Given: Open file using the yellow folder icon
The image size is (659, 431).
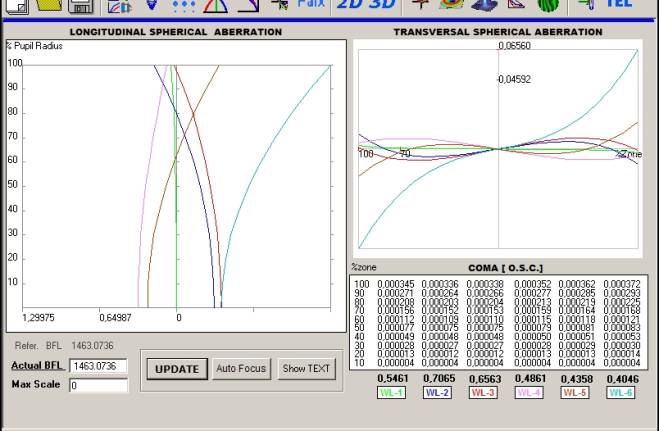Looking at the screenshot, I should [x=49, y=5].
